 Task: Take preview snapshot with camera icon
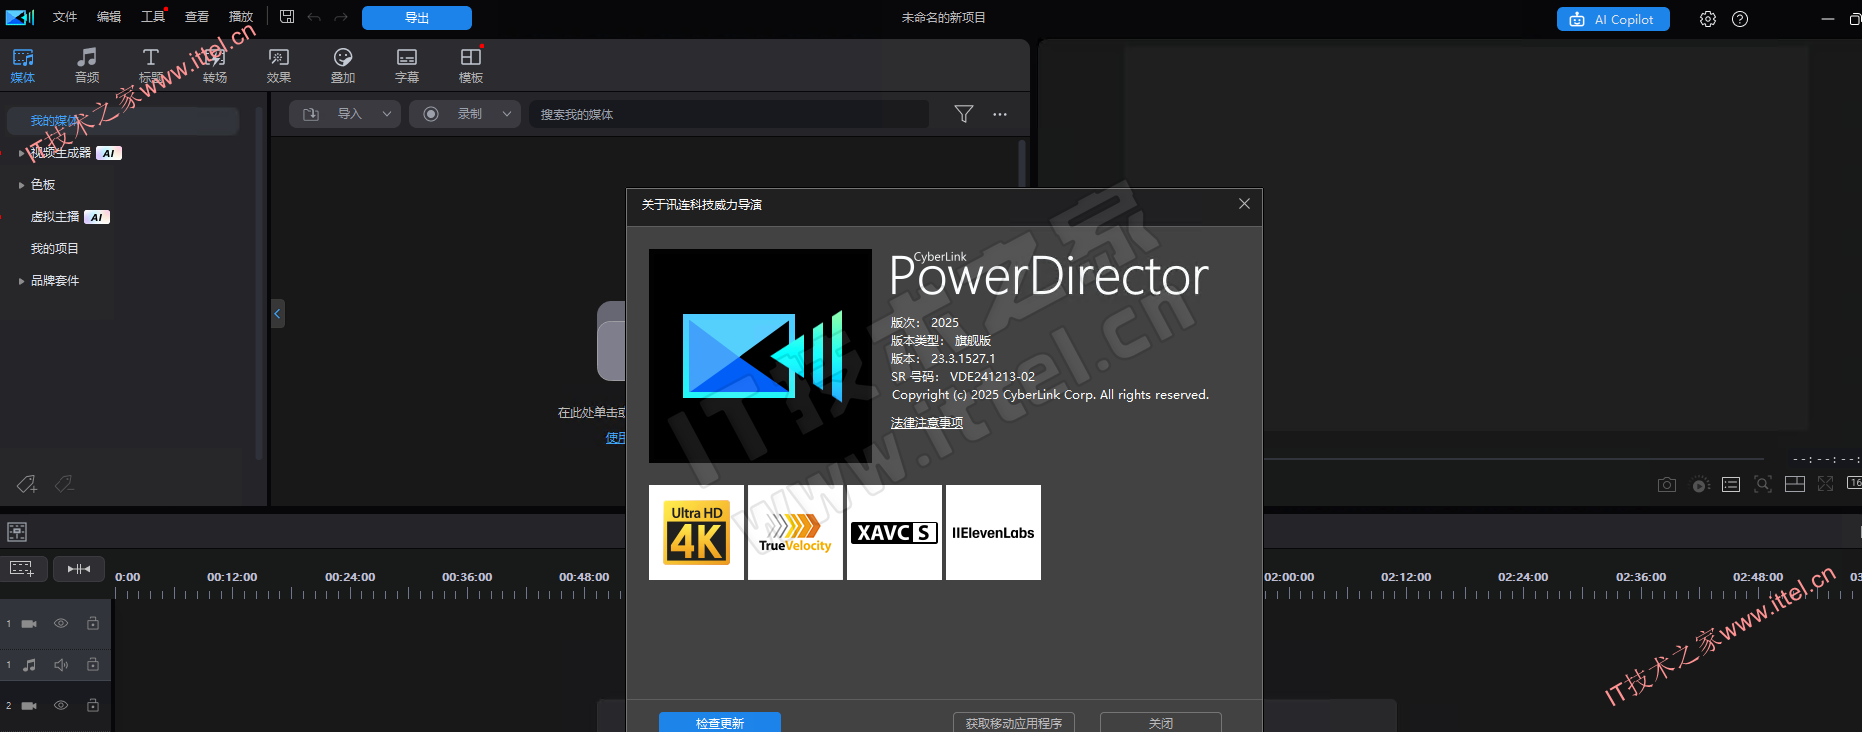1667,484
